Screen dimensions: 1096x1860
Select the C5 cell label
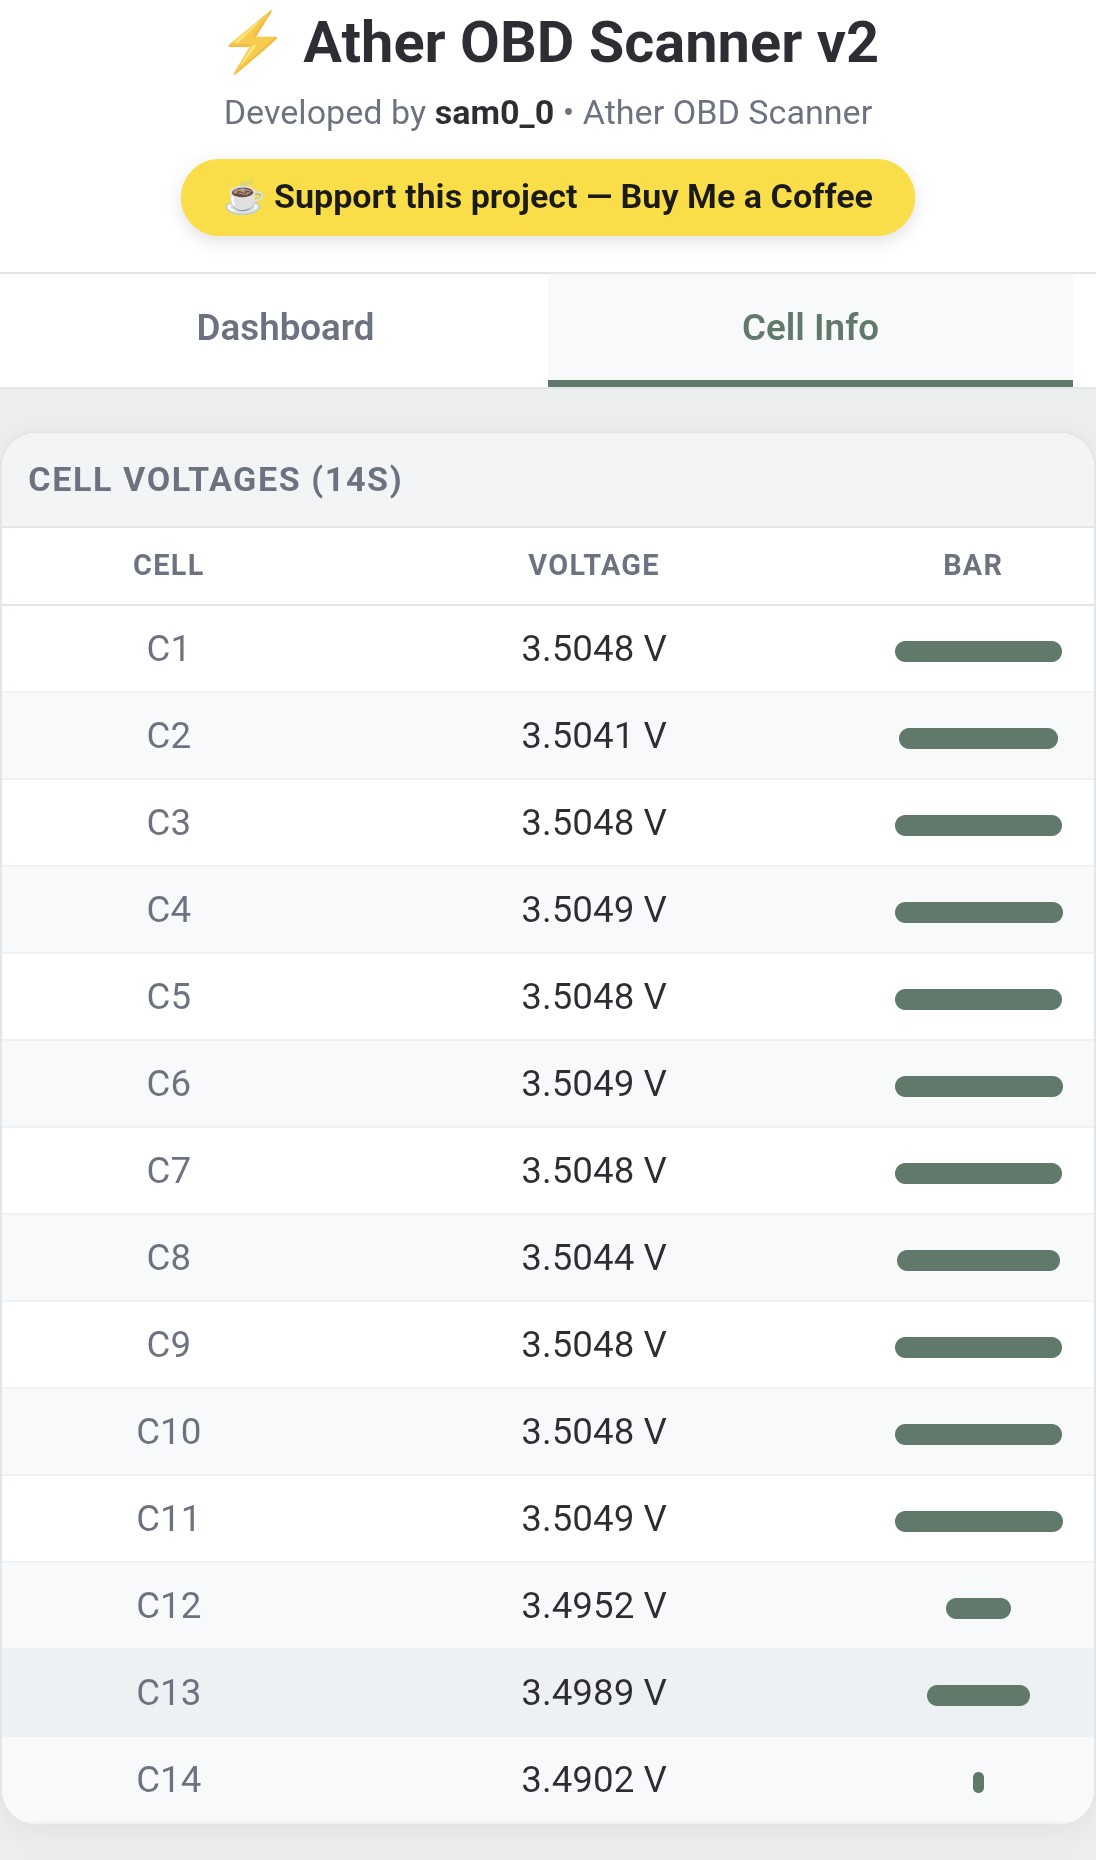(x=168, y=997)
